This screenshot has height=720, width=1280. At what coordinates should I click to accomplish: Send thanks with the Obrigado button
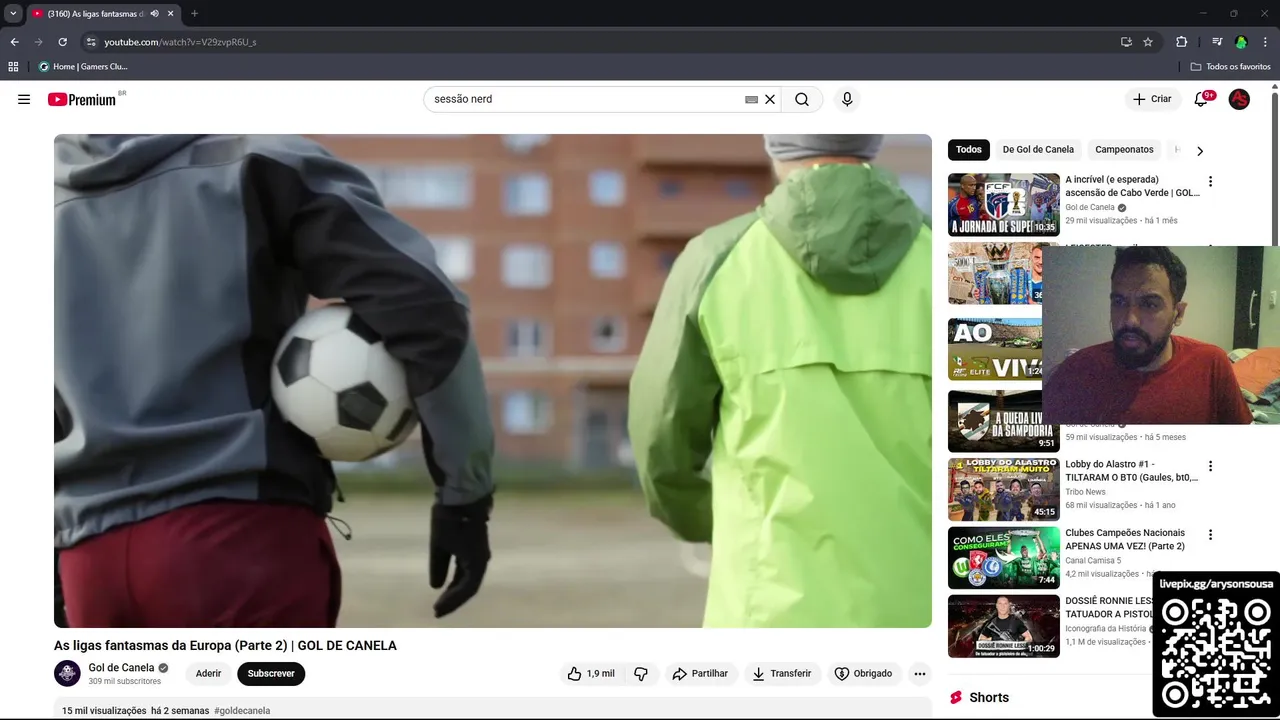click(x=863, y=674)
